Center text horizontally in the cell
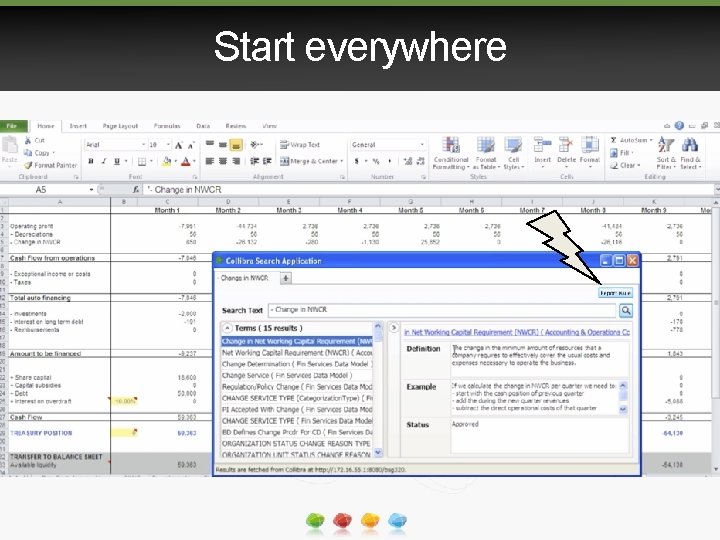This screenshot has height=540, width=720. [223, 161]
